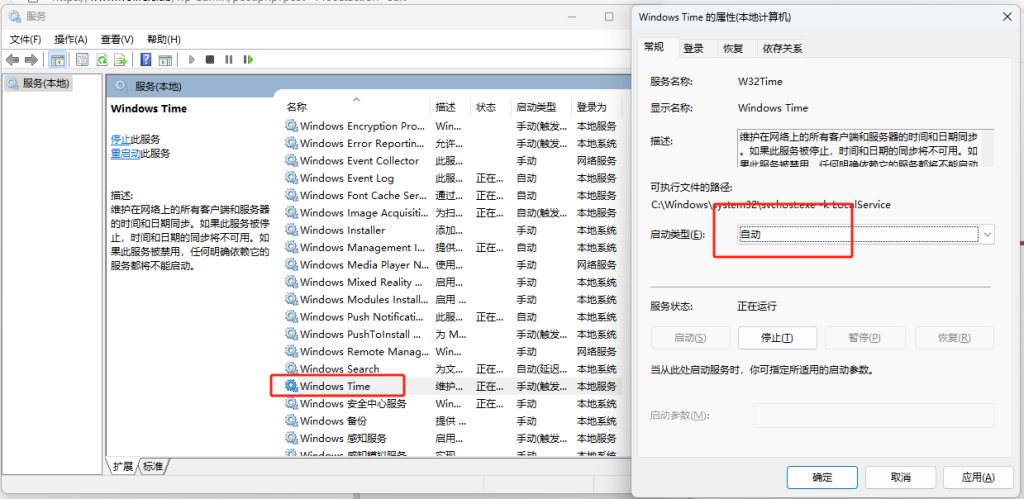Select the Windows Search service row
Viewport: 1024px width, 499px height.
[340, 369]
